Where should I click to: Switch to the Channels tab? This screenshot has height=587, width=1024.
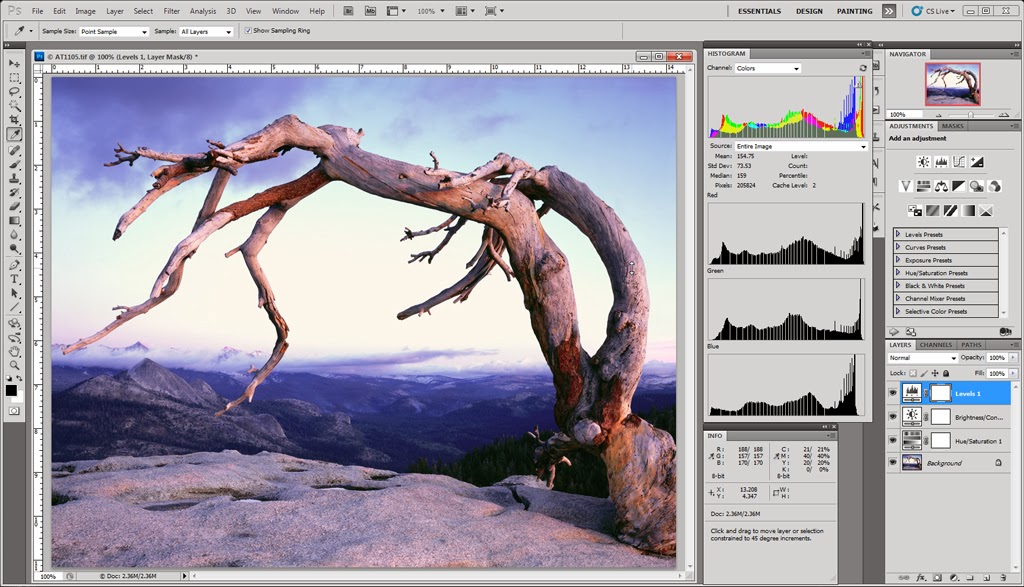(x=935, y=345)
